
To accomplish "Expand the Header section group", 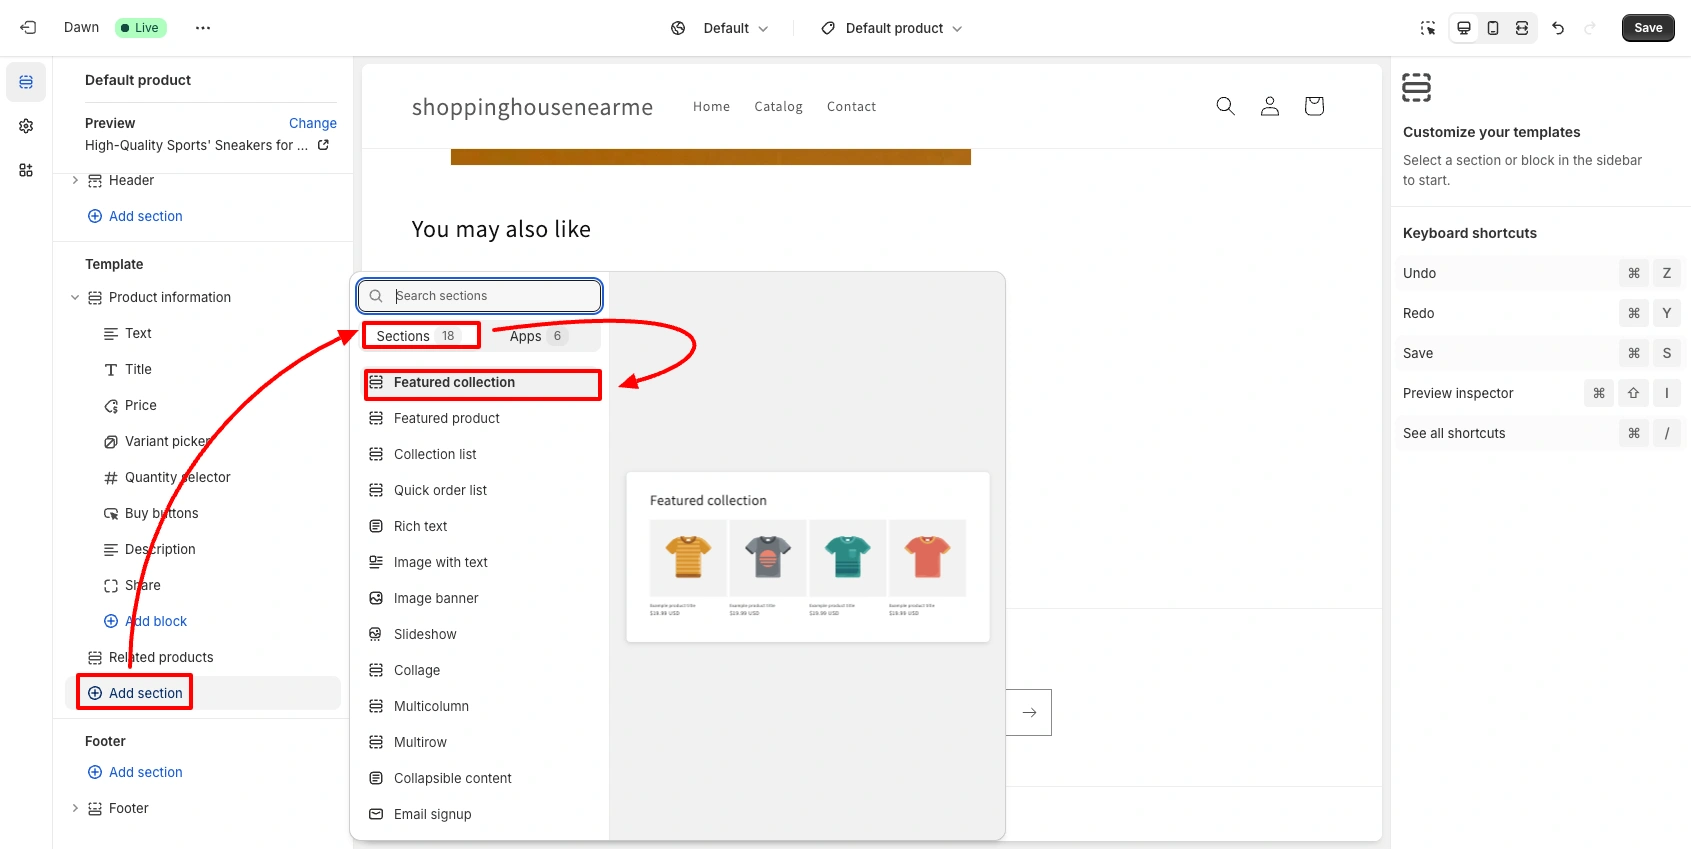I will tap(75, 180).
